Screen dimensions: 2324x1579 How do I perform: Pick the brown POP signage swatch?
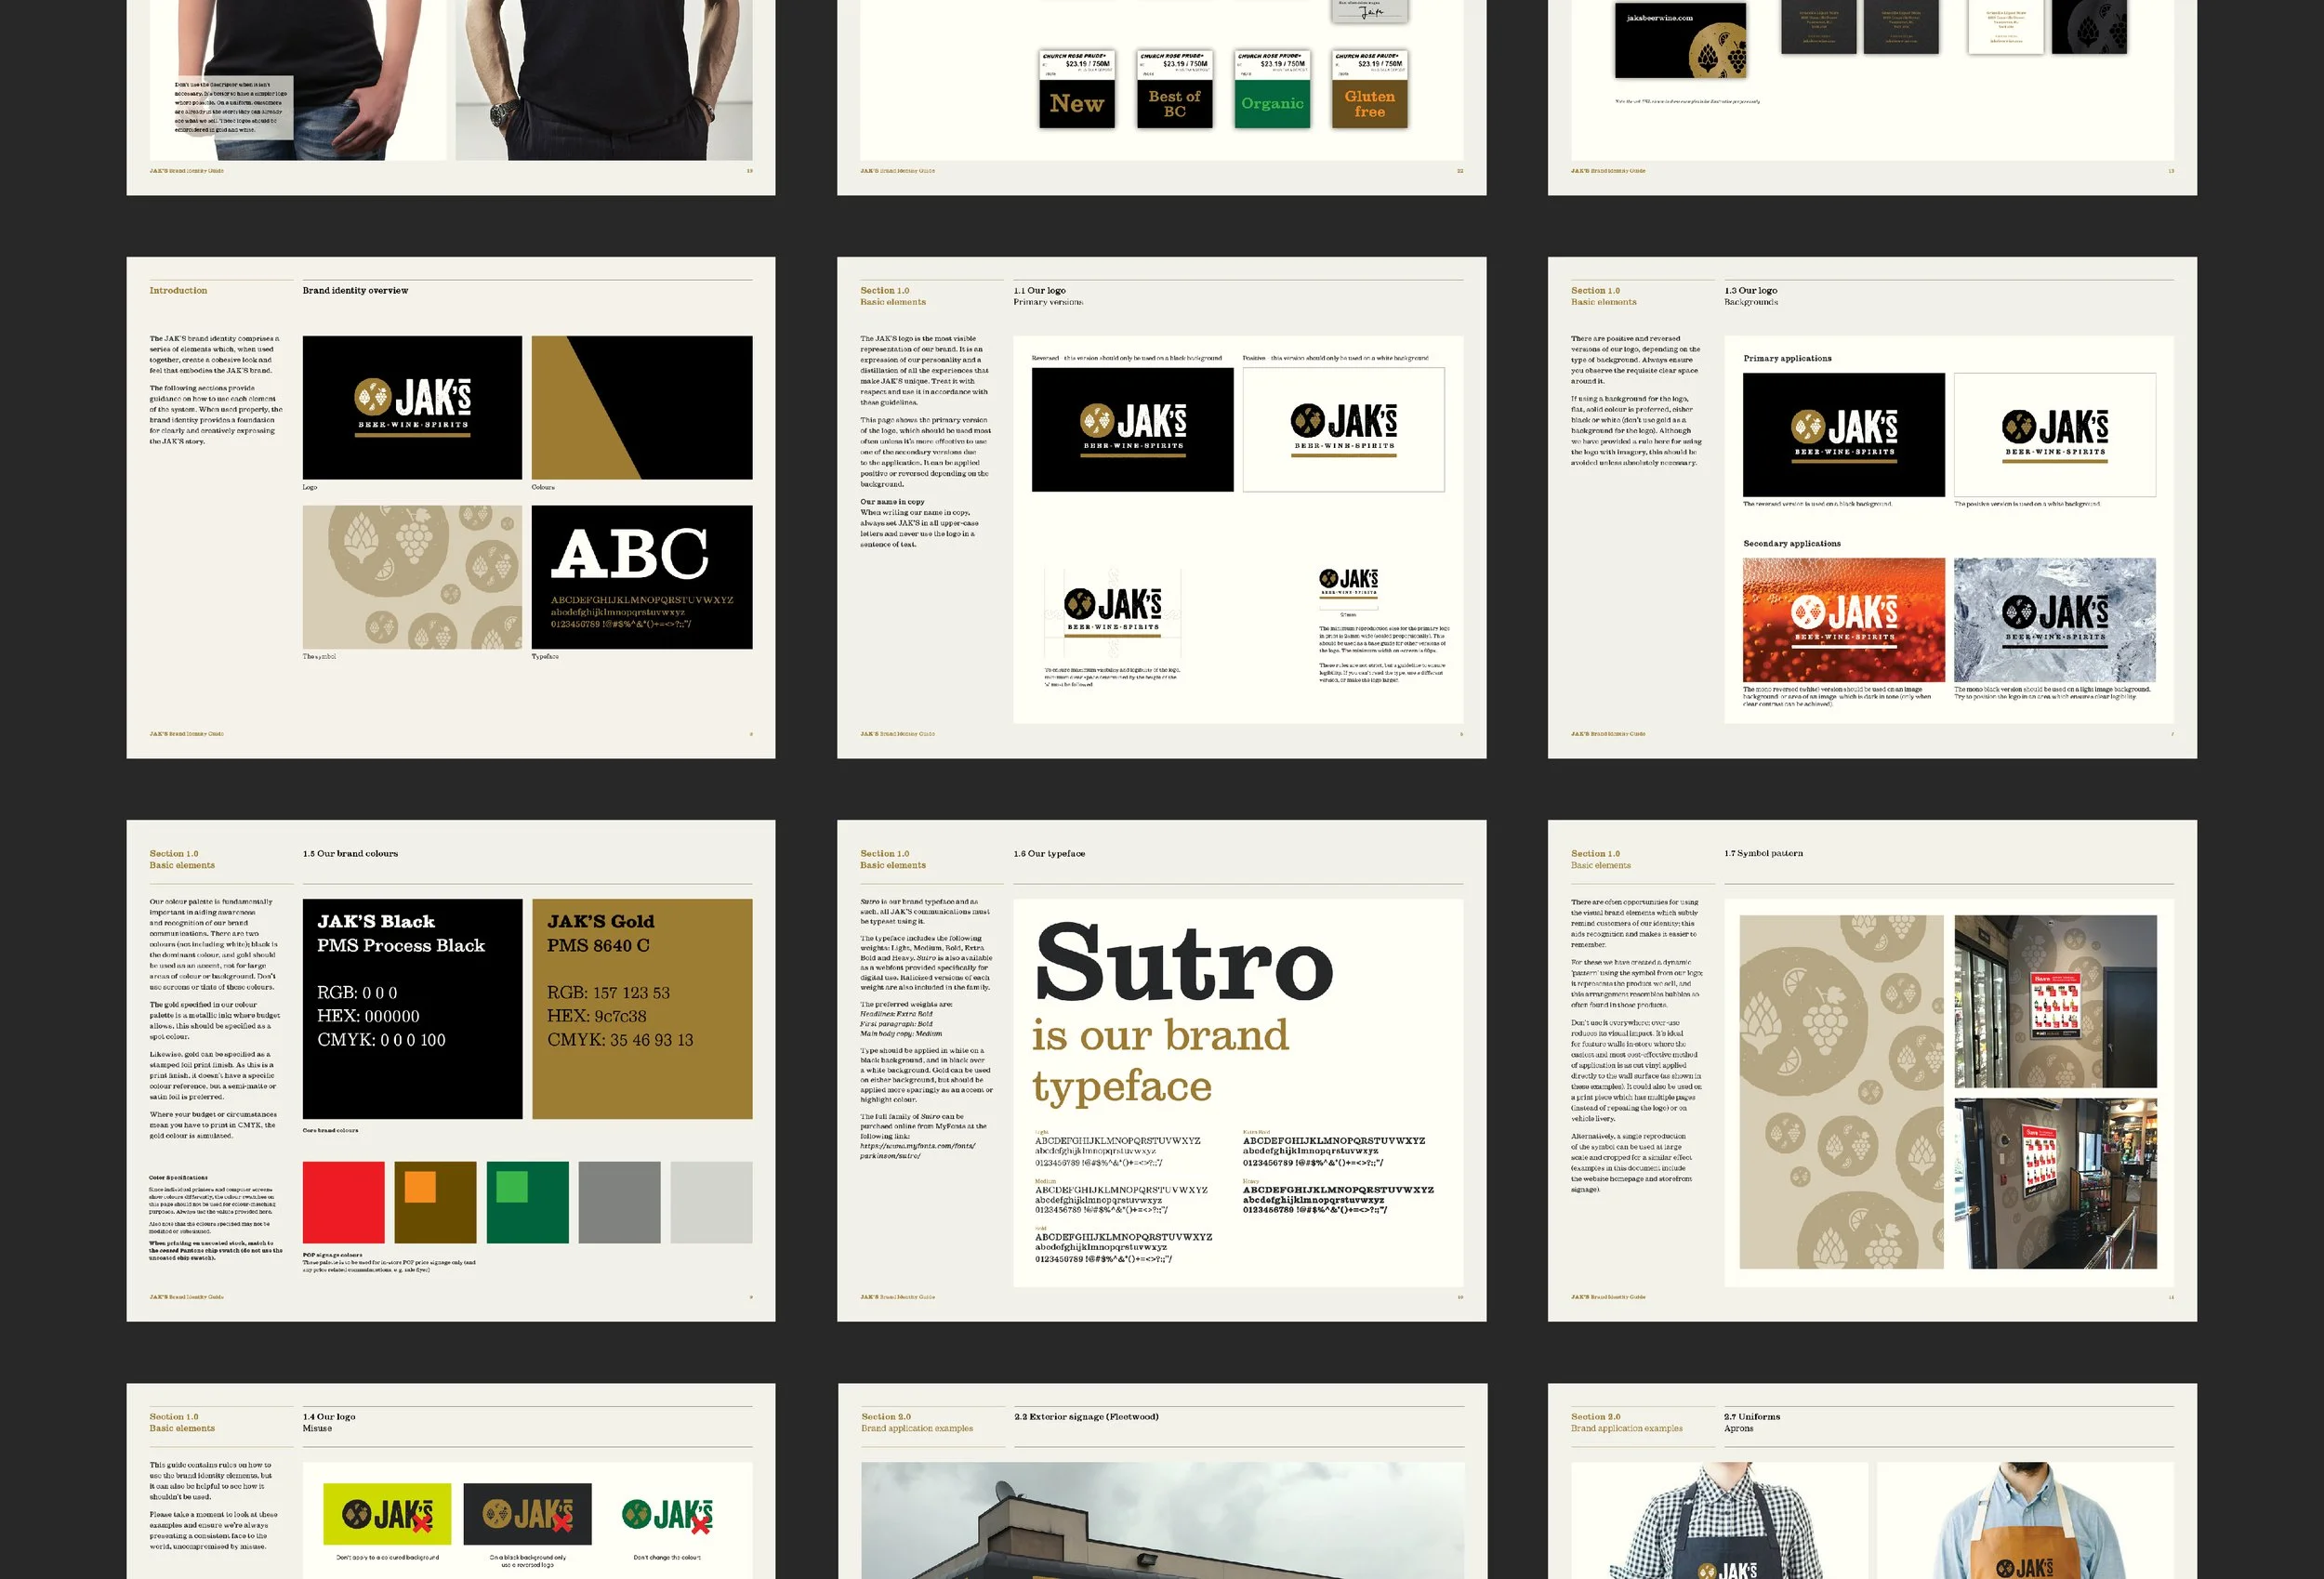coord(435,1202)
